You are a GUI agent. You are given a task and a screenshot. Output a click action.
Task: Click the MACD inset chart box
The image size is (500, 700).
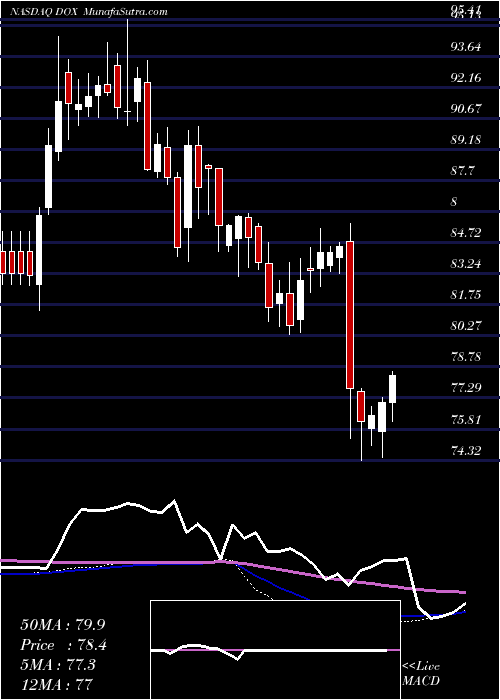(x=275, y=650)
